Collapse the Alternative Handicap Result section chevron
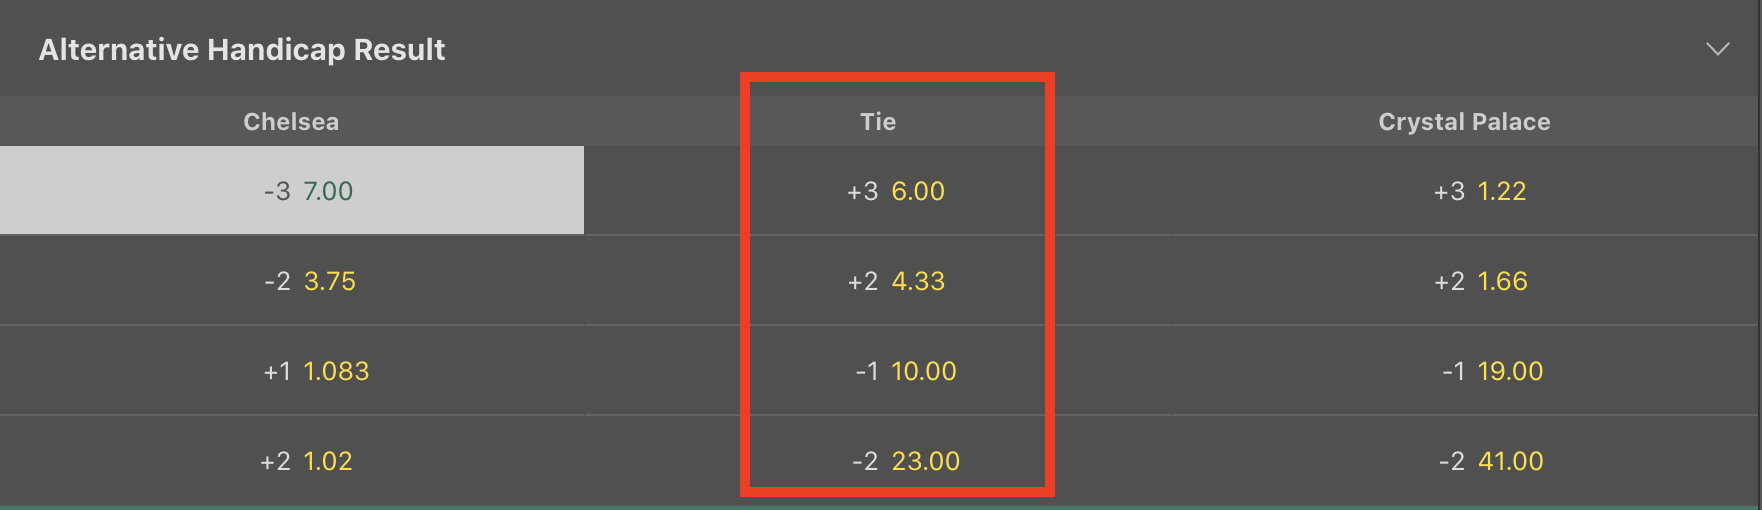The image size is (1762, 510). pyautogui.click(x=1717, y=49)
